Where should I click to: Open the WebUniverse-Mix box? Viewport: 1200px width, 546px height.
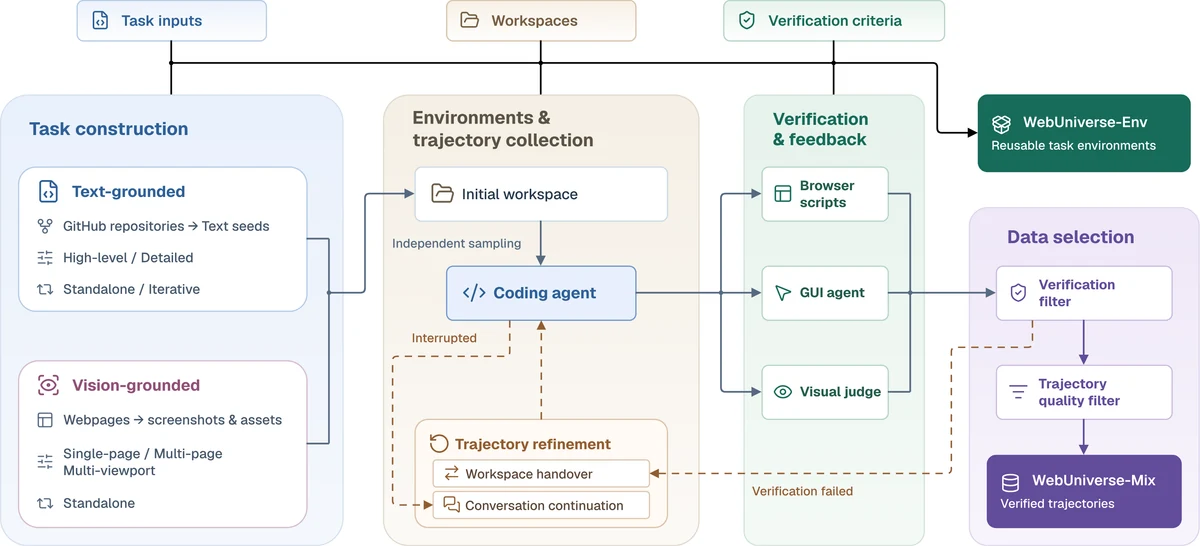(1084, 491)
